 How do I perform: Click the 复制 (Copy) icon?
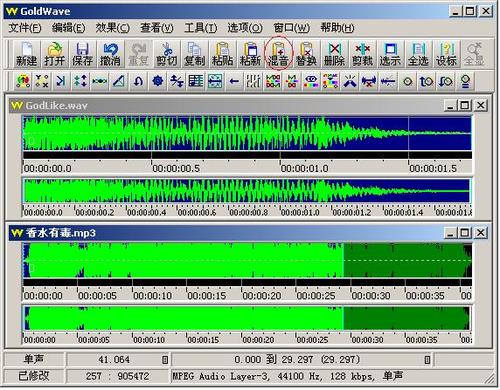(x=194, y=54)
